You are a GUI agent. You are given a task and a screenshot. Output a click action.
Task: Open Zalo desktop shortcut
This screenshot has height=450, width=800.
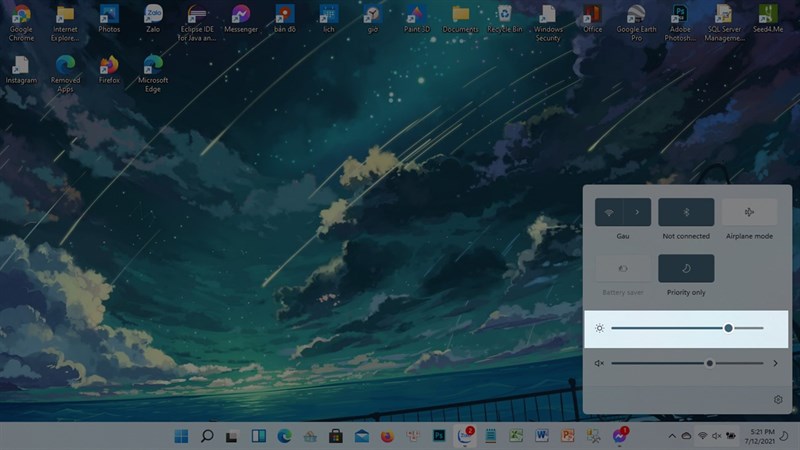point(153,19)
